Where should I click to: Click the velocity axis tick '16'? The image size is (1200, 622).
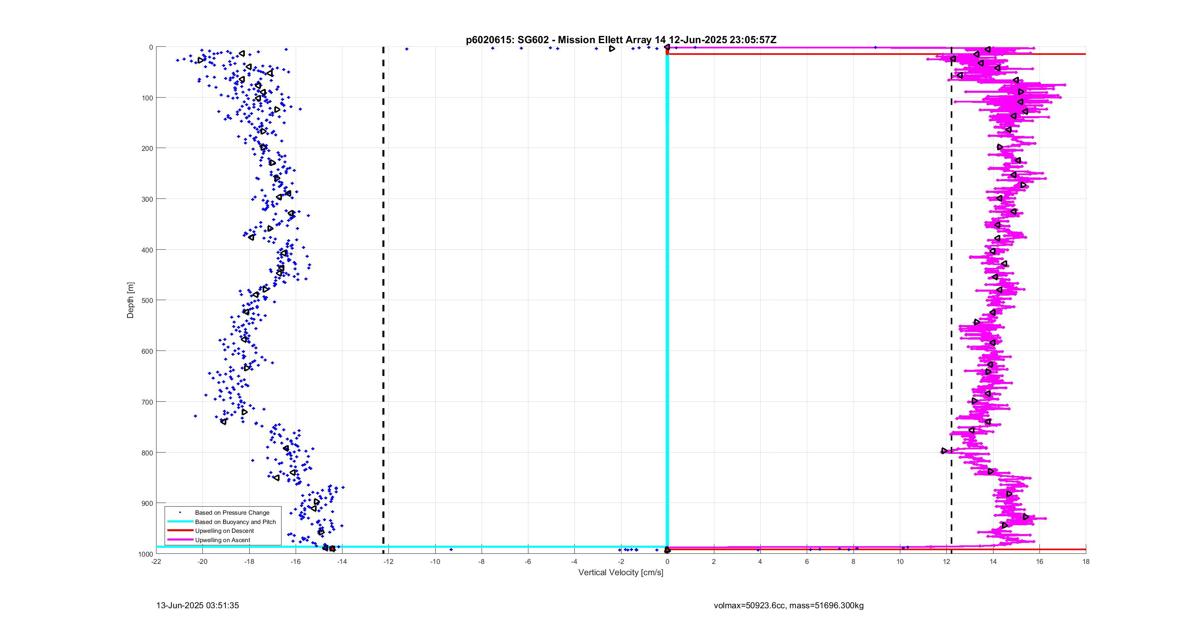(1039, 562)
